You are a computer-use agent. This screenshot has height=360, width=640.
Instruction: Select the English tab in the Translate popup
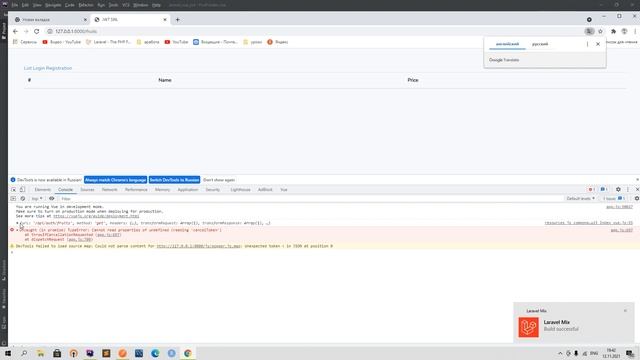coord(507,44)
